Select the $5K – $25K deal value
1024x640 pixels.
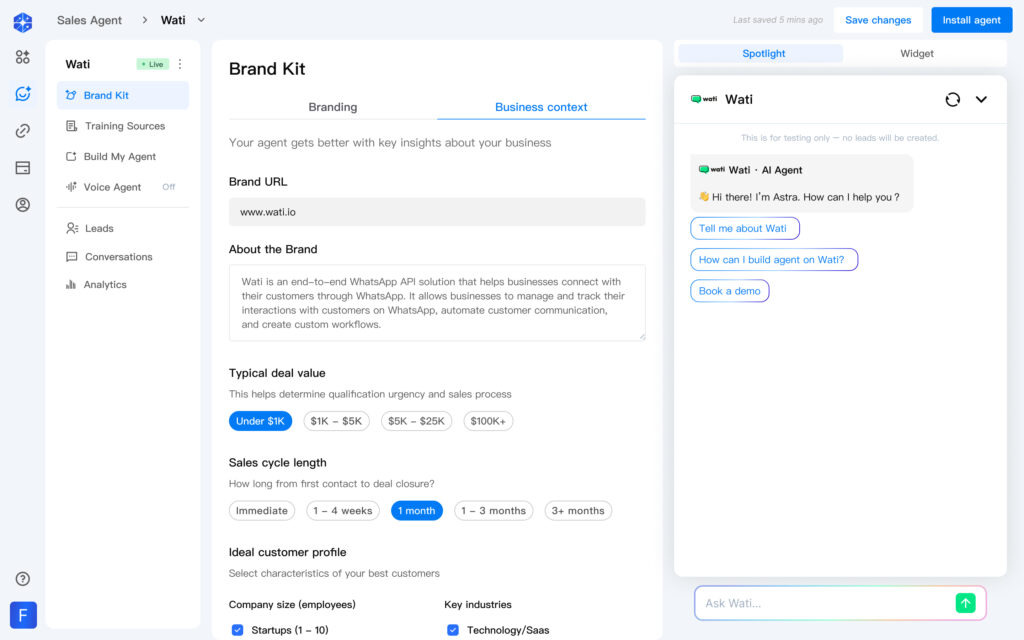coord(416,421)
